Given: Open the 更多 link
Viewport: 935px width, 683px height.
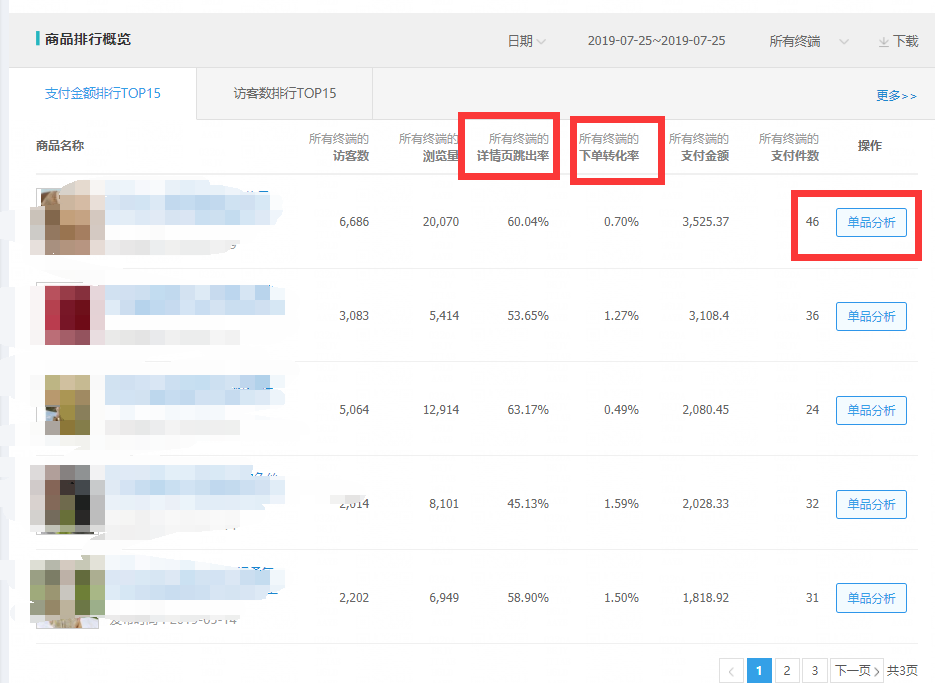Looking at the screenshot, I should click(x=896, y=96).
